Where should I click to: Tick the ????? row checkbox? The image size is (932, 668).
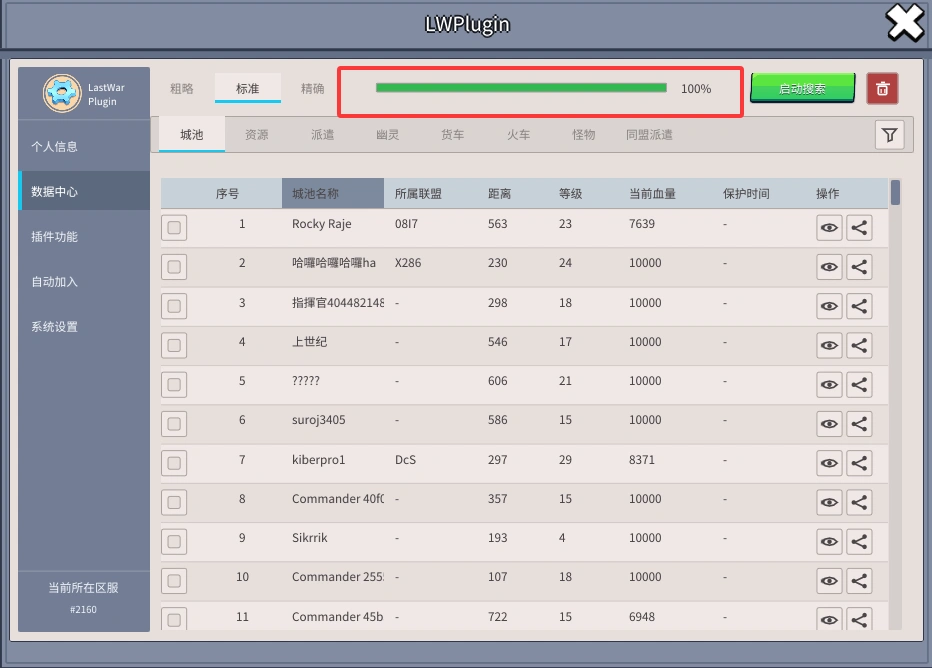tap(174, 385)
